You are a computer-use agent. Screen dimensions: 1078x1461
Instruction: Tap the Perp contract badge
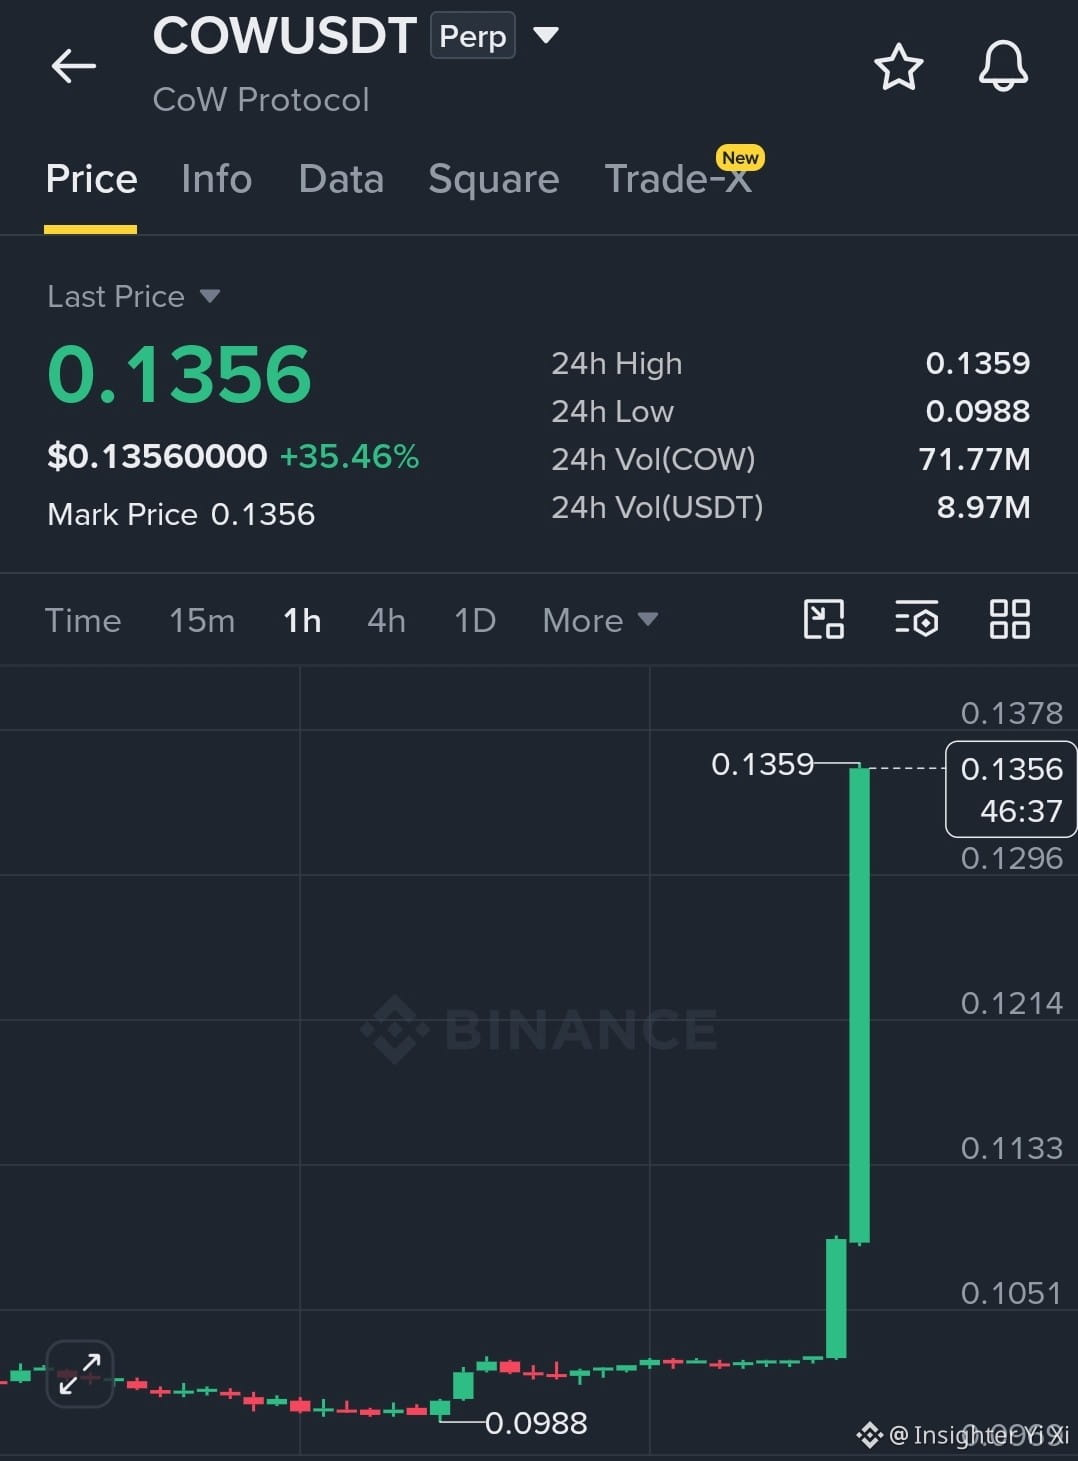click(x=473, y=36)
